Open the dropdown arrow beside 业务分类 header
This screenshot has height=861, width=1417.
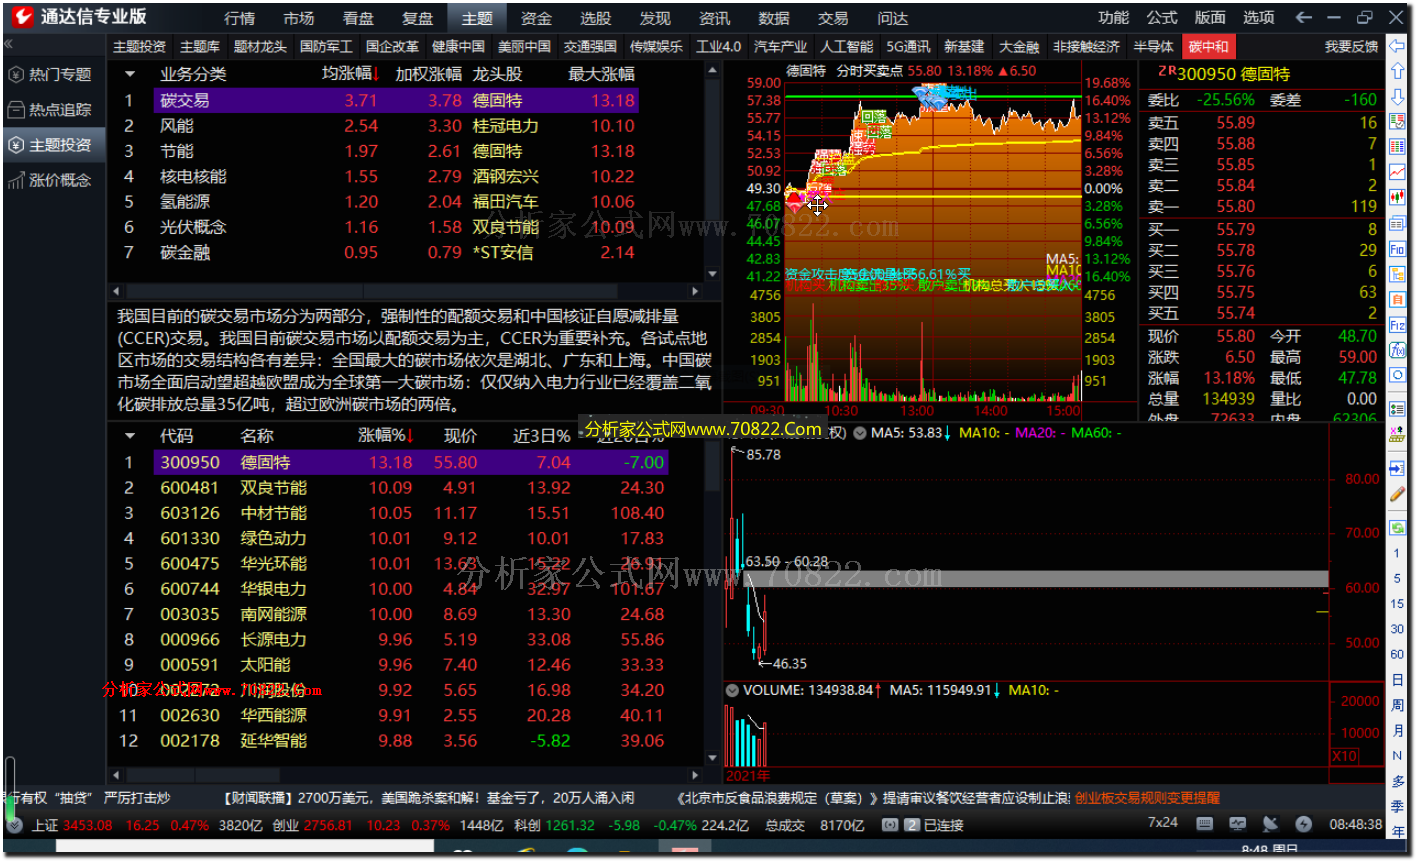click(129, 74)
